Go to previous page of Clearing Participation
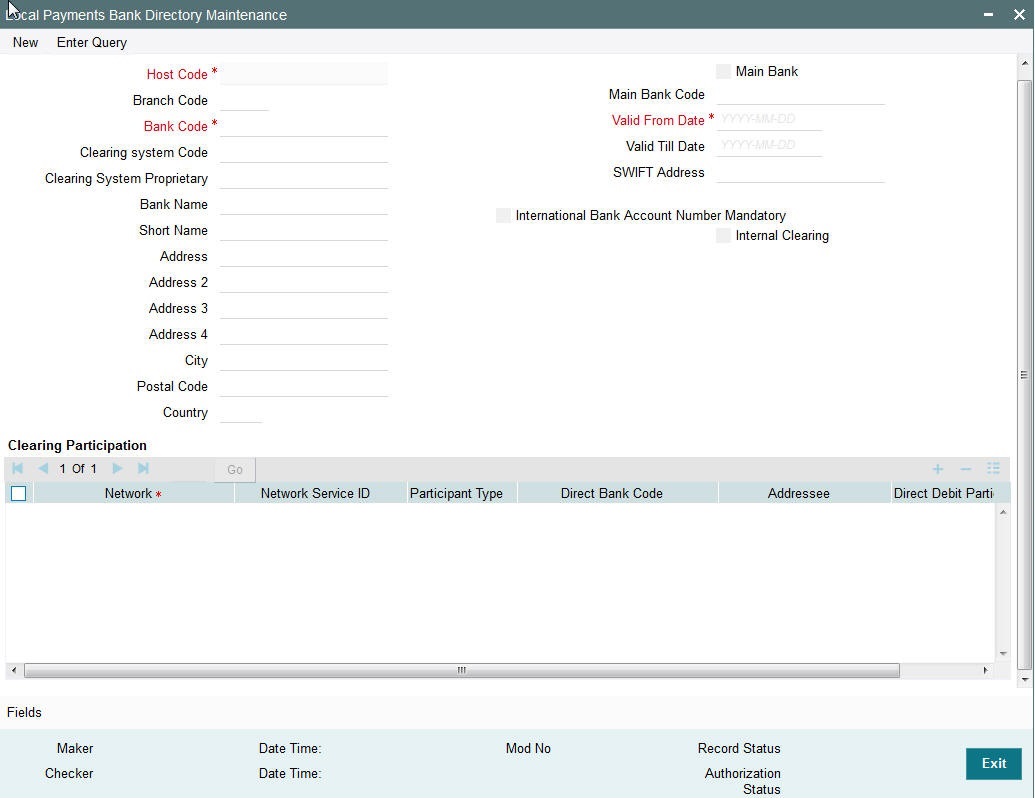Image resolution: width=1035 pixels, height=800 pixels. (x=43, y=469)
